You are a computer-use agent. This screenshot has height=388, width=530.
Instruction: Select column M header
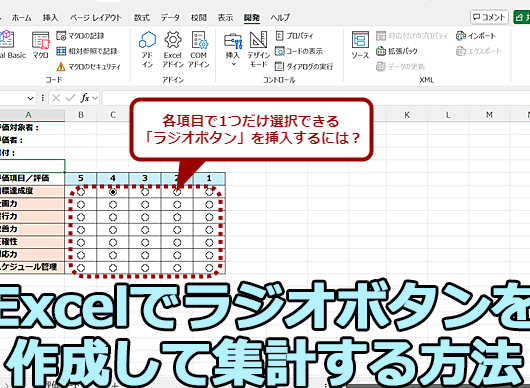coord(489,115)
